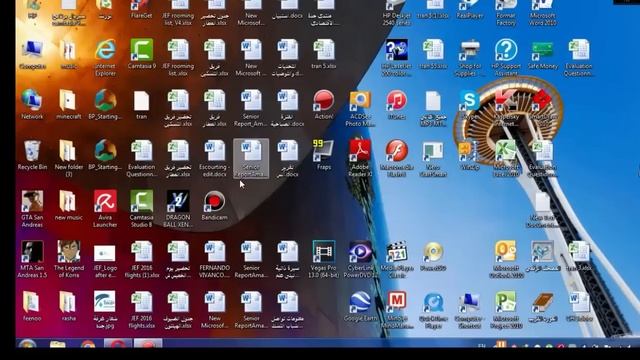Viewport: 640px width, 360px height.
Task: Launch HP Support Assistant
Action: click(506, 58)
